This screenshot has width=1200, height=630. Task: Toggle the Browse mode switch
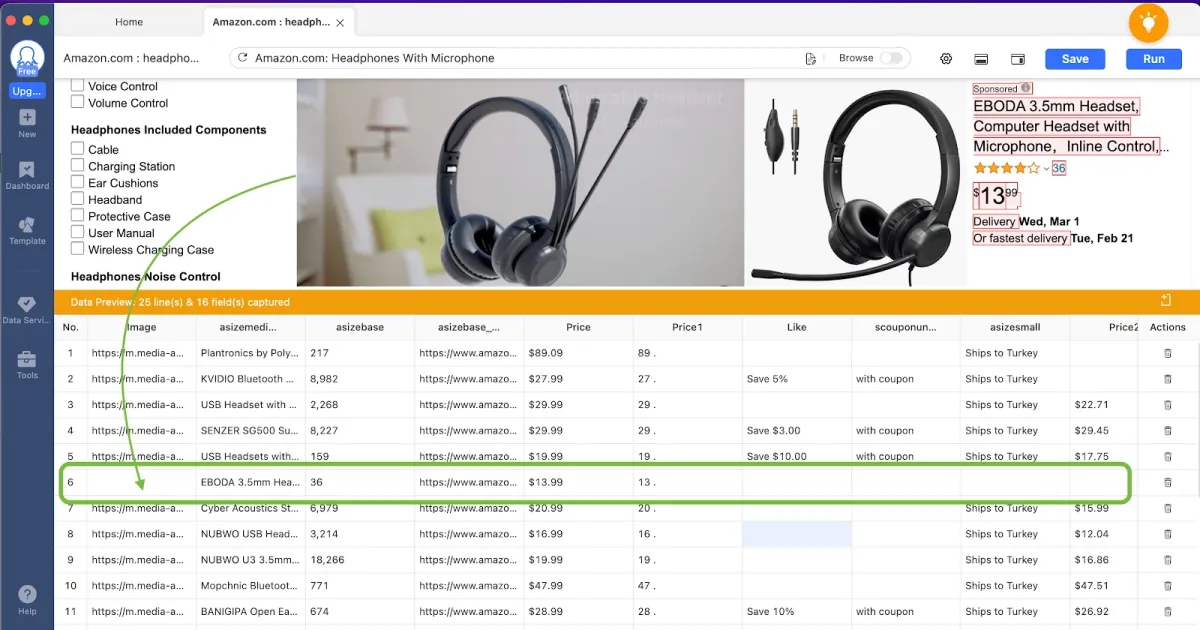pyautogui.click(x=891, y=58)
